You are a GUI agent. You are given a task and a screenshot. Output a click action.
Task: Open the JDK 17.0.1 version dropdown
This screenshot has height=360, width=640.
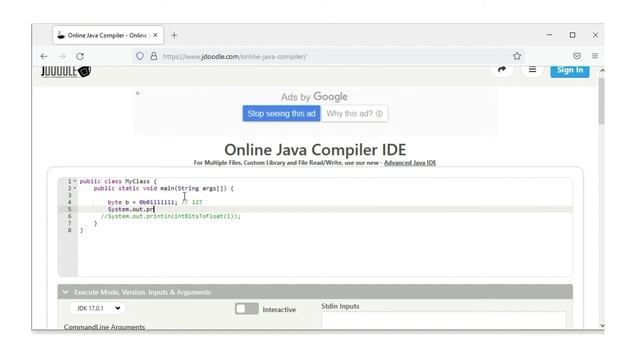[98, 308]
